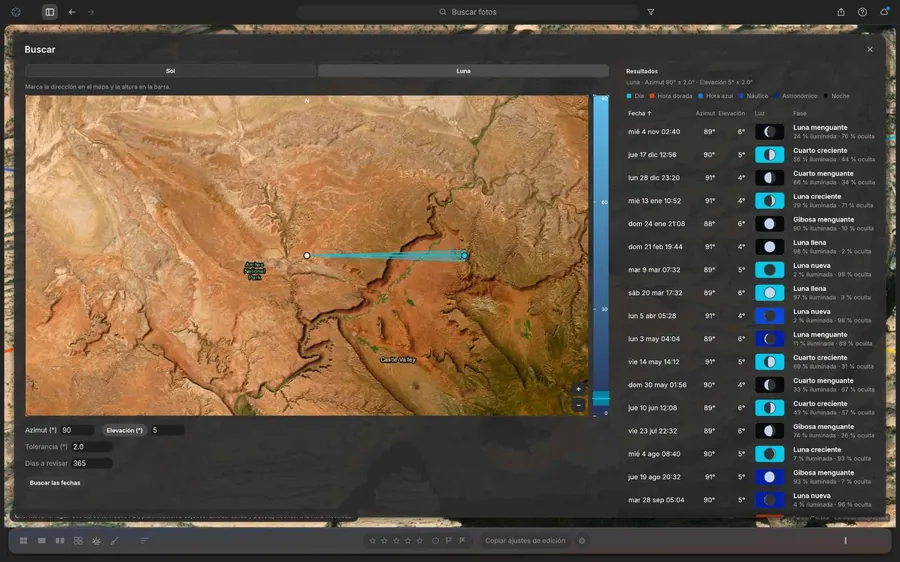
Task: Go back with the left arrow
Action: 72,11
